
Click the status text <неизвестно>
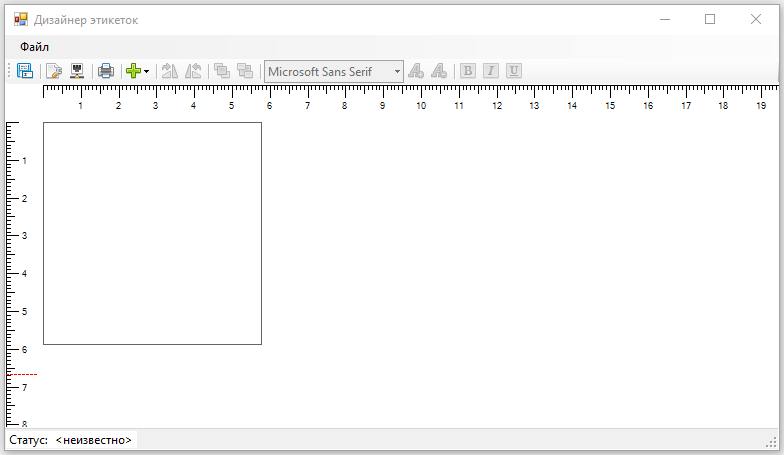tap(94, 440)
